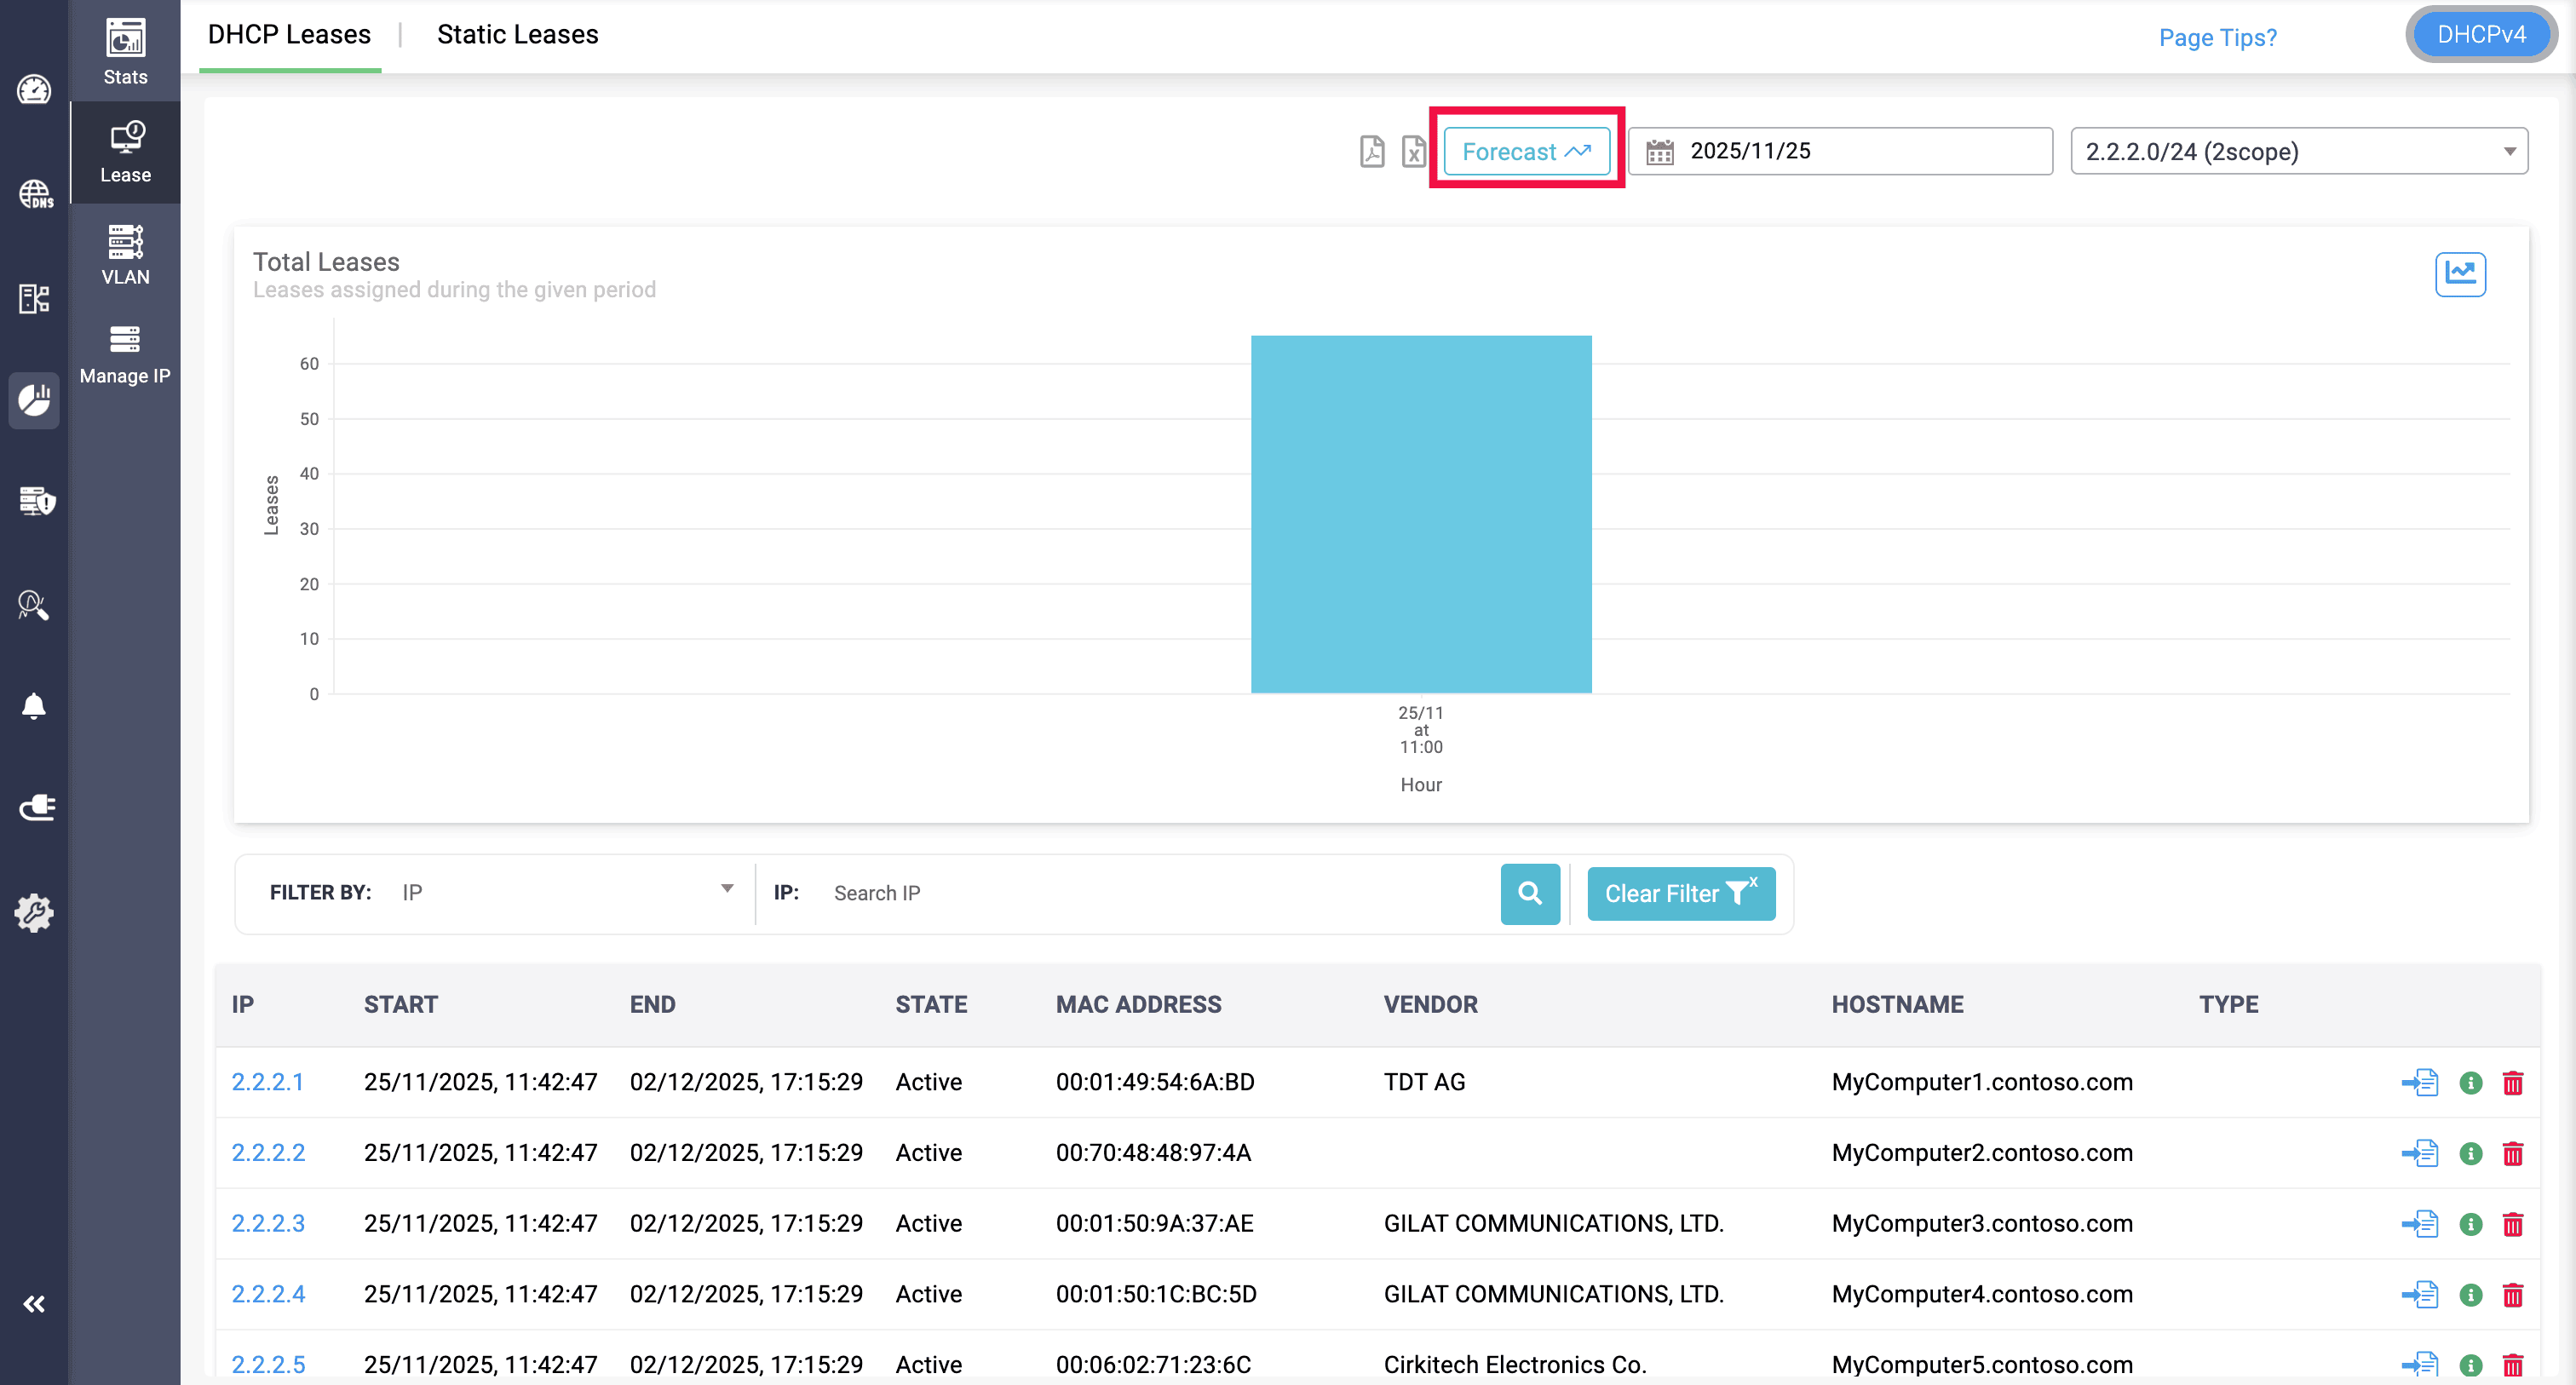
Task: Export the lease report as PDF
Action: click(1372, 152)
